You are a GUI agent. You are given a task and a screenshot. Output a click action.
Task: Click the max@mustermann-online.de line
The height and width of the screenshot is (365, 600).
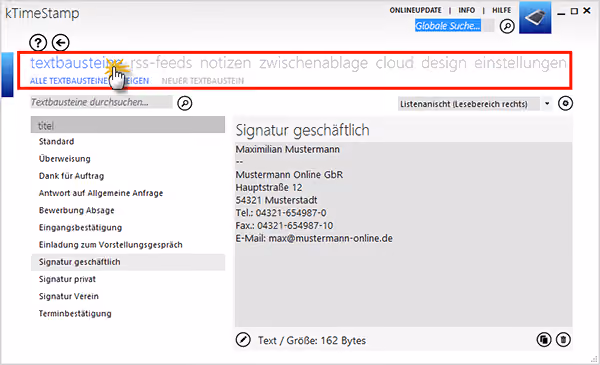[x=314, y=238]
